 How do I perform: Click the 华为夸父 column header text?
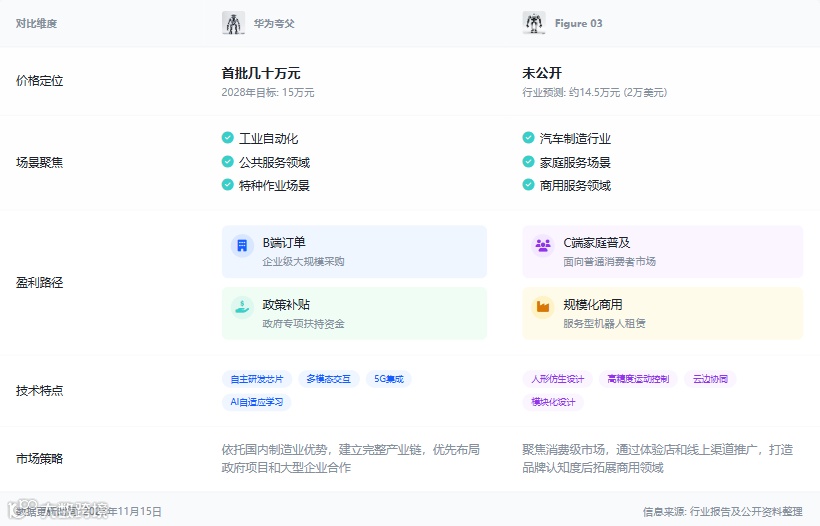(x=274, y=24)
